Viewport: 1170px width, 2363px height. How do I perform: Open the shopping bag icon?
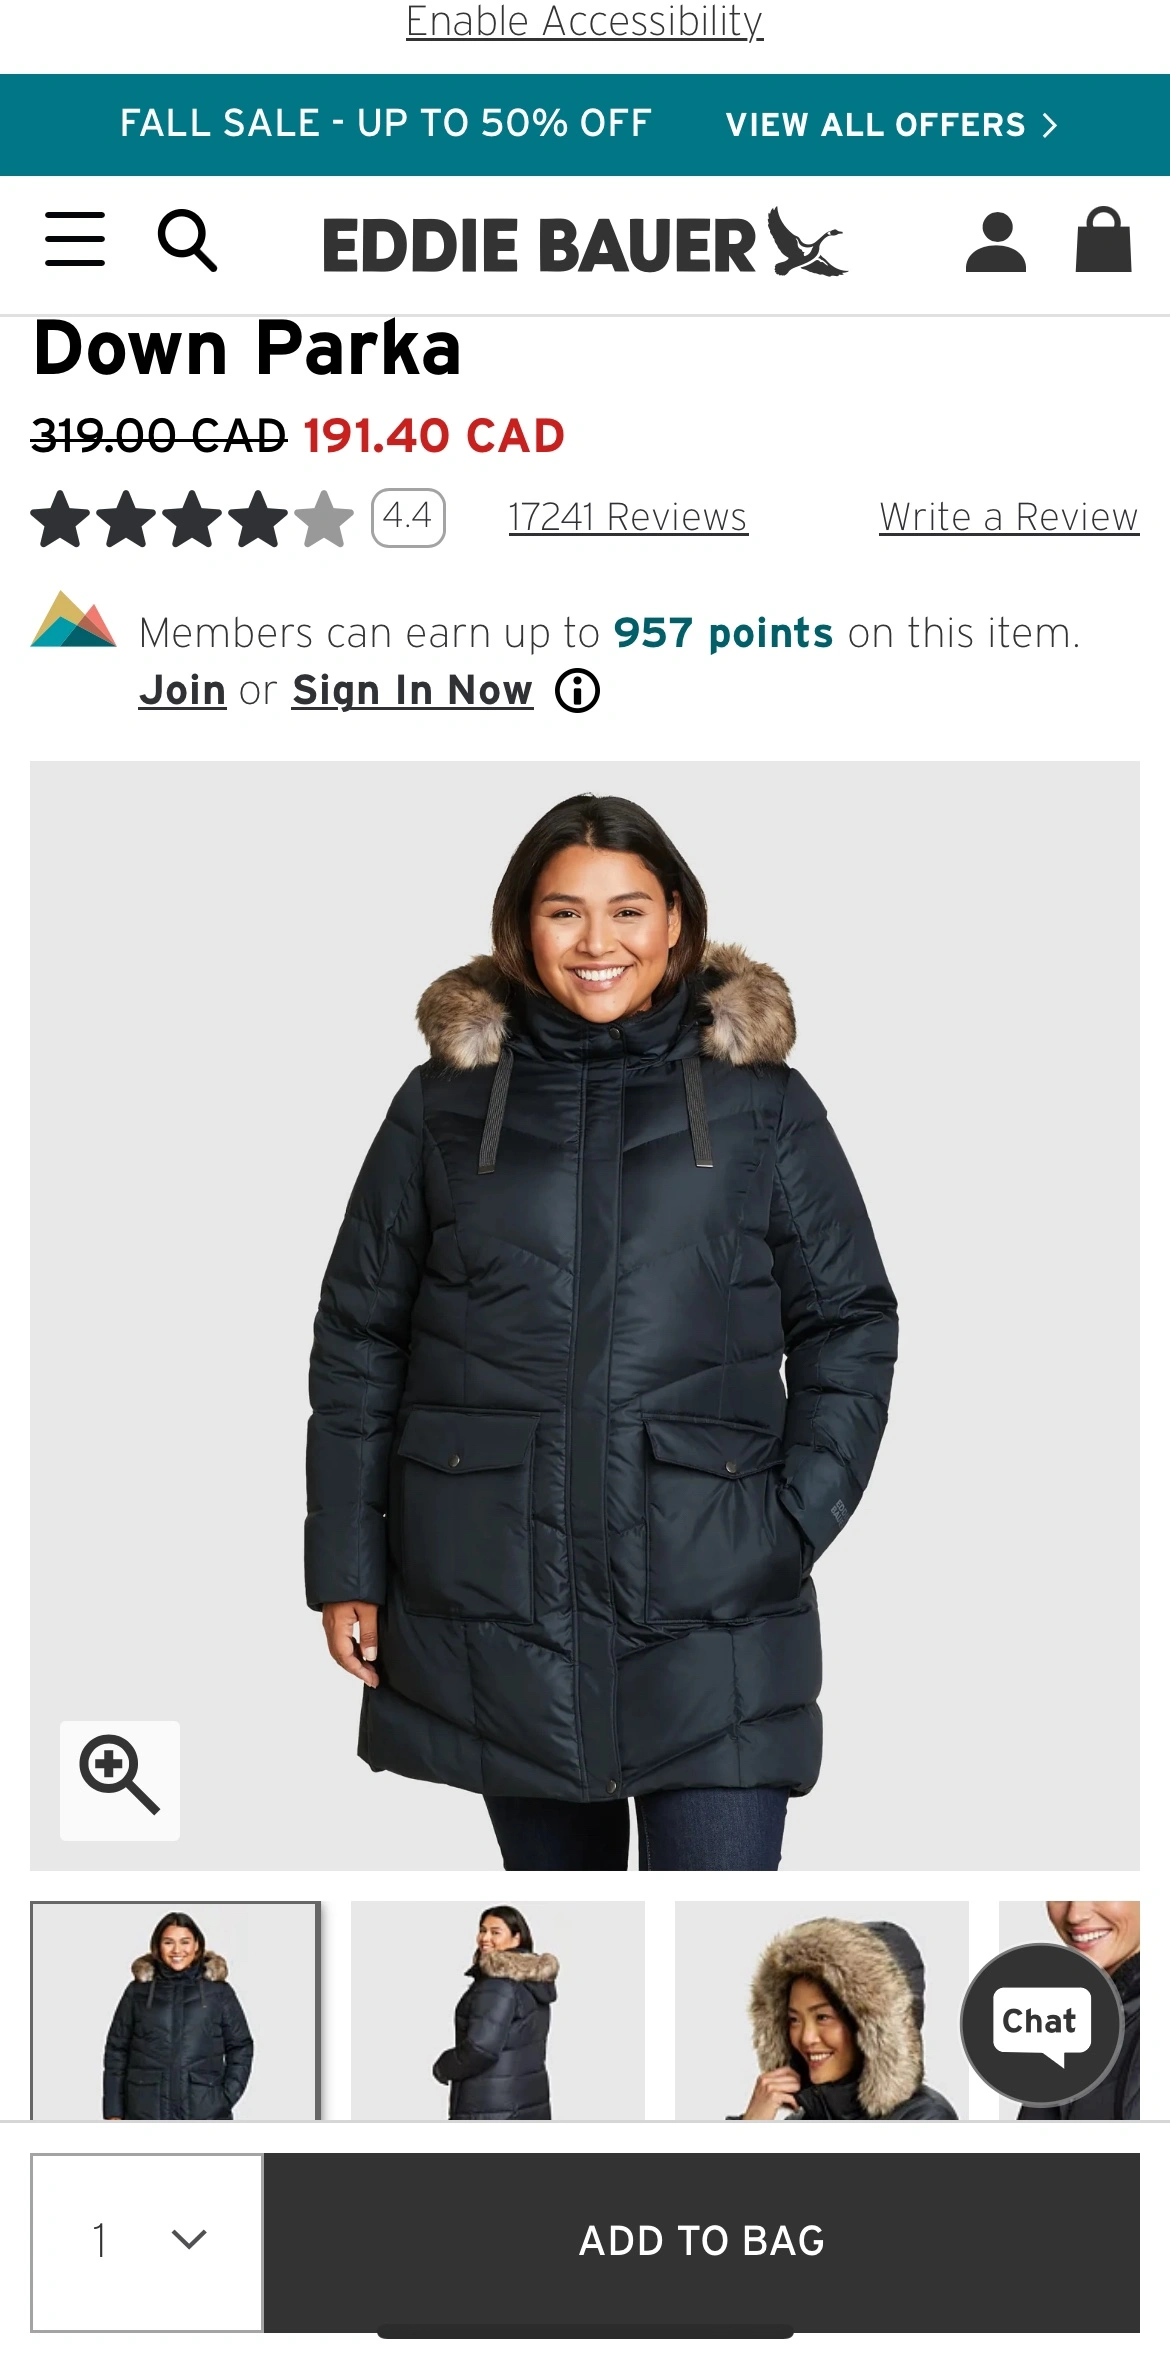tap(1104, 240)
